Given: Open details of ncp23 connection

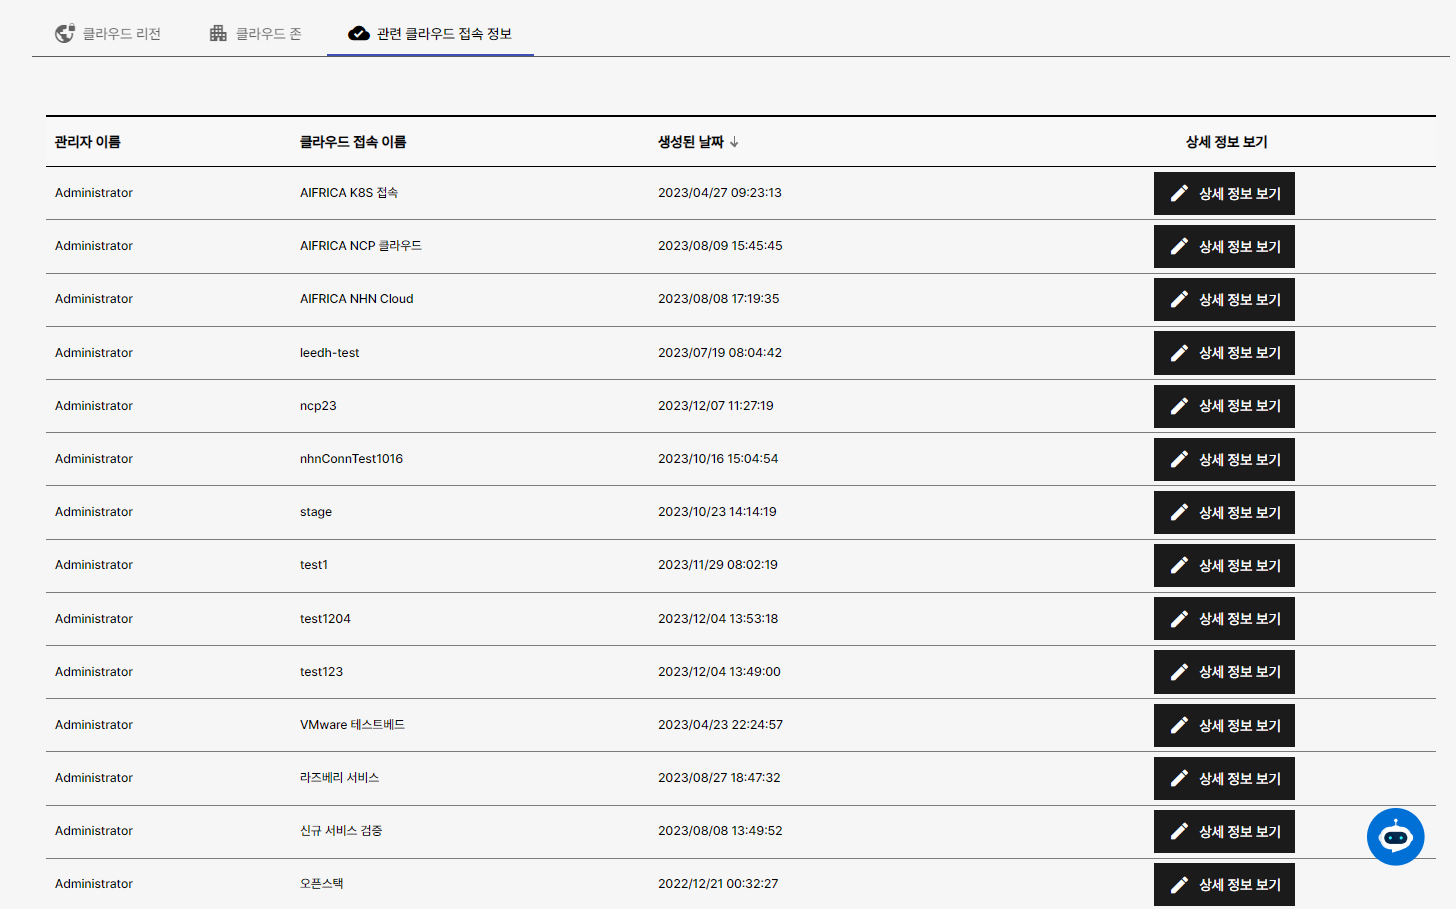Looking at the screenshot, I should (1224, 406).
